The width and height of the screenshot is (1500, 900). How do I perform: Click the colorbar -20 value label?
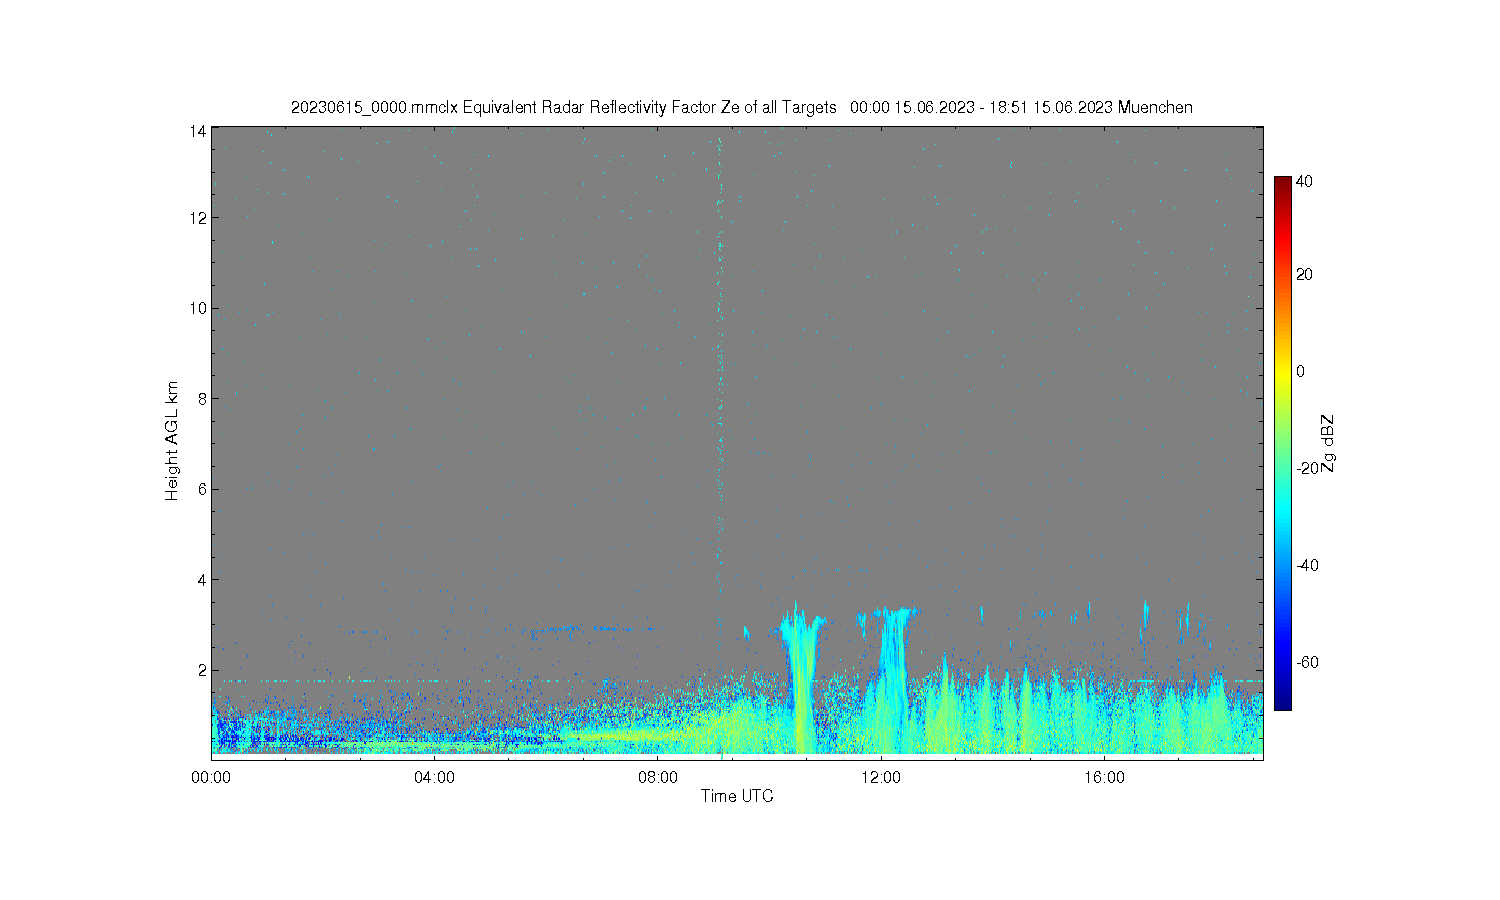1306,468
